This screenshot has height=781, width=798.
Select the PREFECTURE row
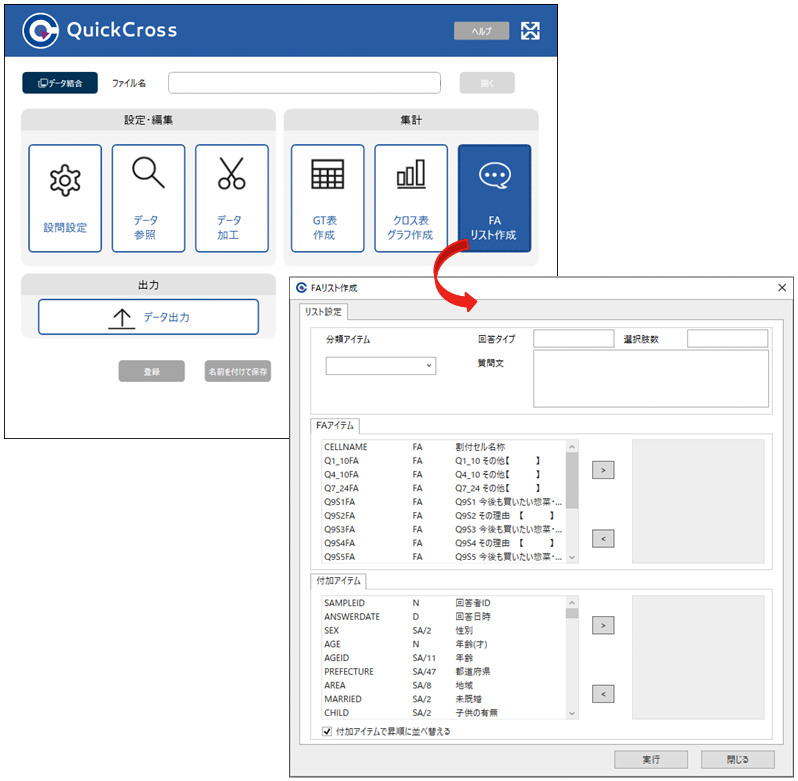pyautogui.click(x=443, y=671)
